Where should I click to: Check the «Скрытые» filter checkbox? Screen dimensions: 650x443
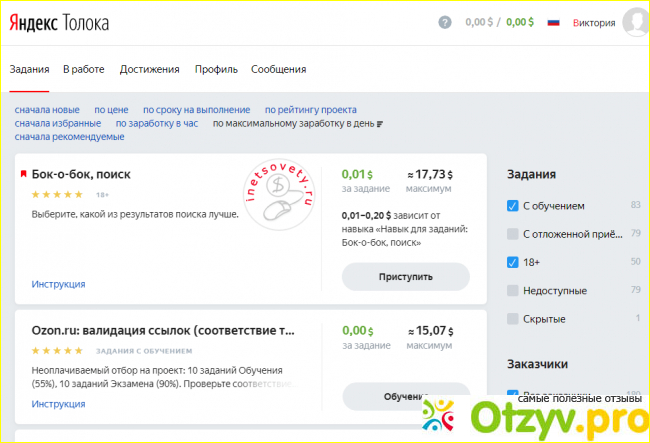(513, 318)
